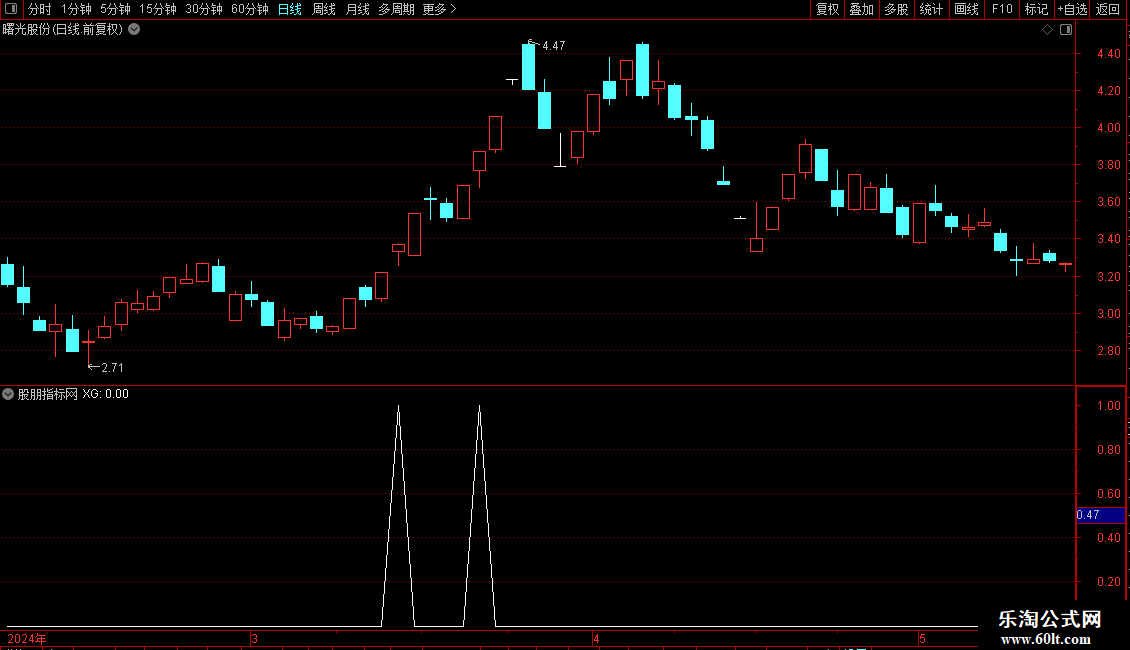Expand the 股朋指标网 indicator dropdown
This screenshot has width=1130, height=650.
coord(8,394)
